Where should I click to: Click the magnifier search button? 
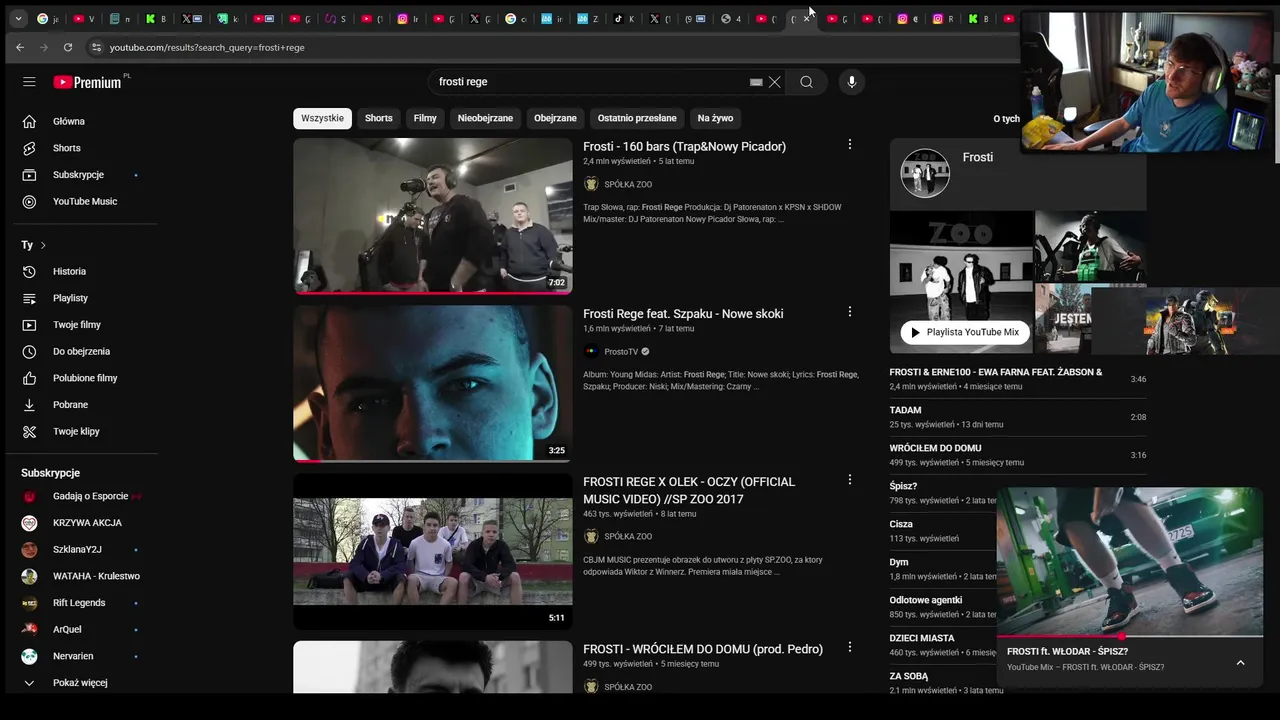tap(806, 82)
